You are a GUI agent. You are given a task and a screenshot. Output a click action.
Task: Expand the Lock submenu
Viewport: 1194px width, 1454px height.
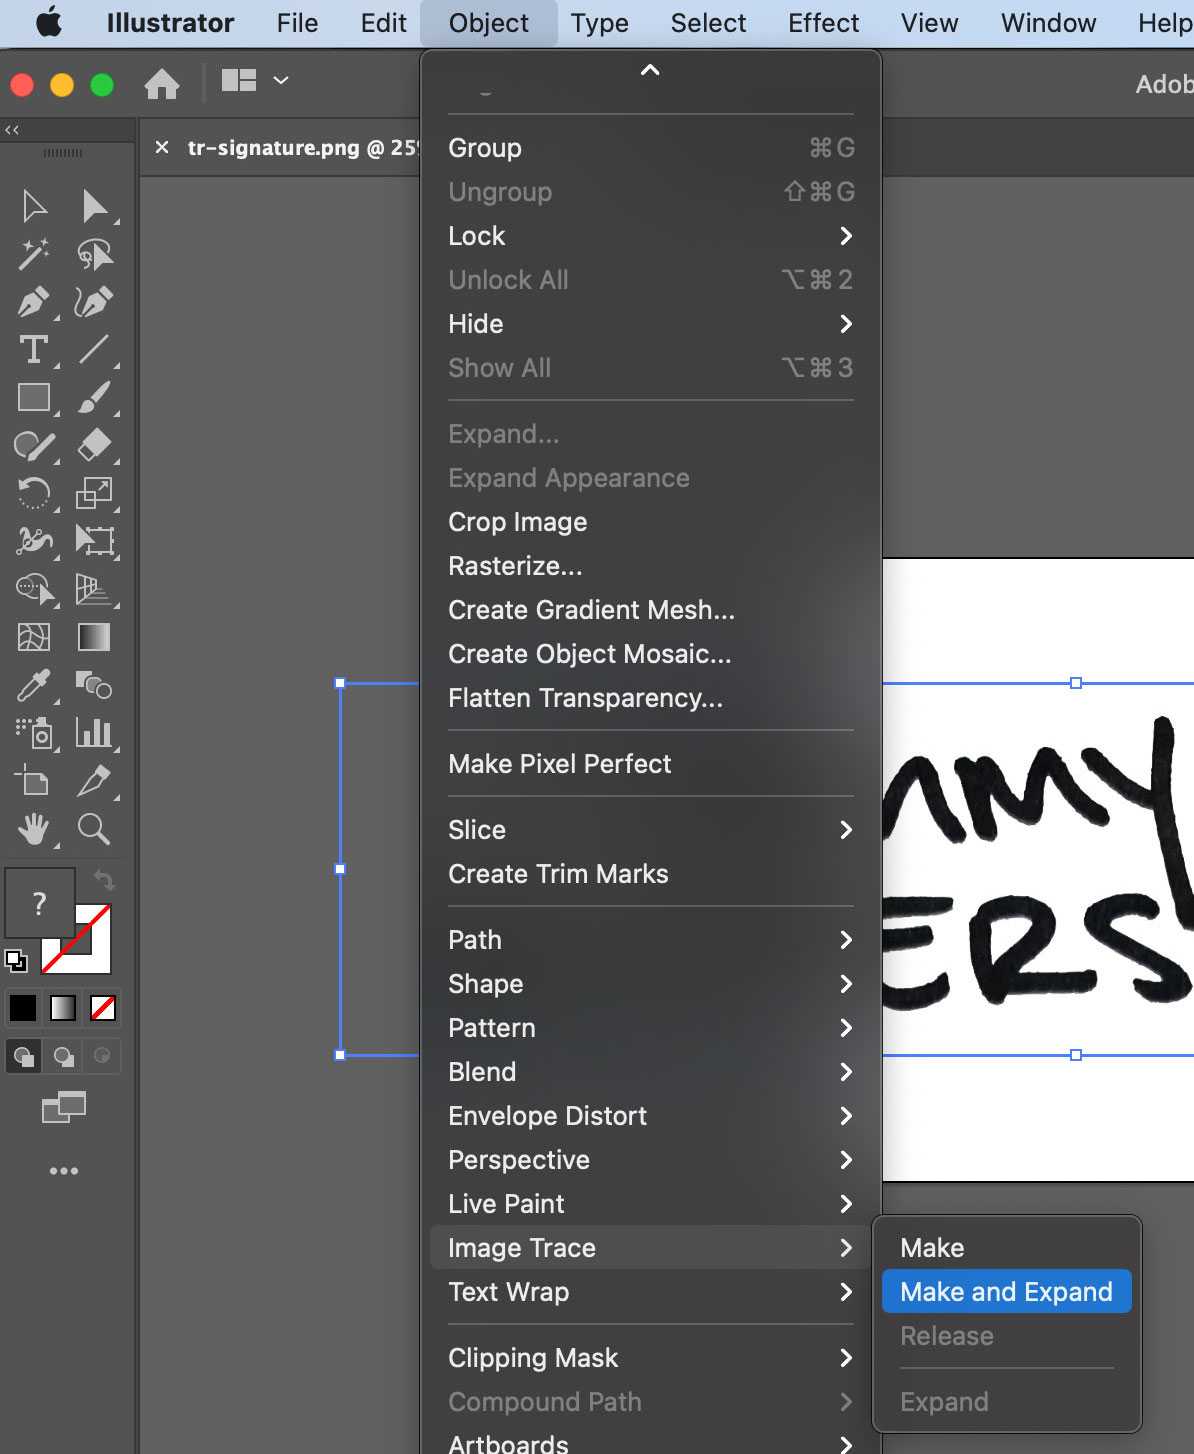[650, 236]
